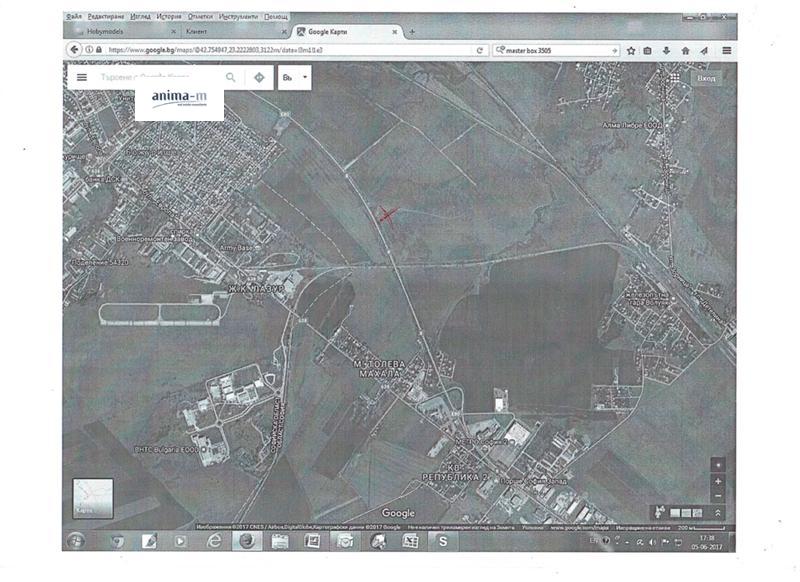Expand the language dropdown arrow
Image resolution: width=800 pixels, height=582 pixels.
coord(305,76)
